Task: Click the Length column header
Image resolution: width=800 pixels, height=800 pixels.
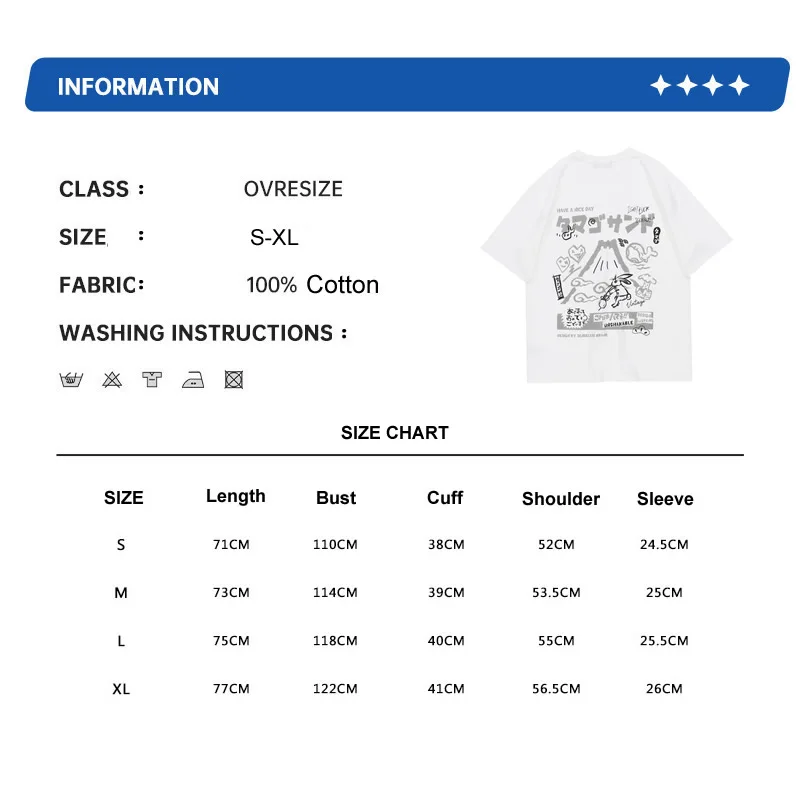Action: 236,496
